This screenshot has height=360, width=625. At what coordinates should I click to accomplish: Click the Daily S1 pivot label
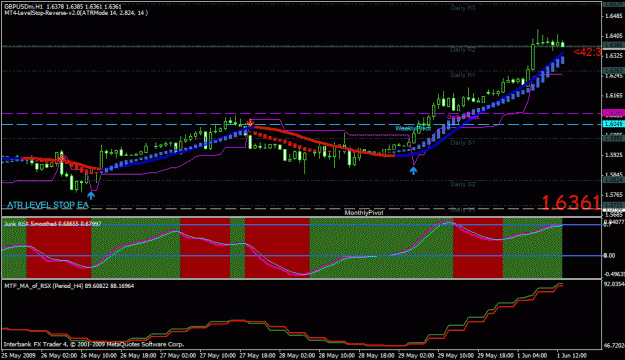[463, 142]
